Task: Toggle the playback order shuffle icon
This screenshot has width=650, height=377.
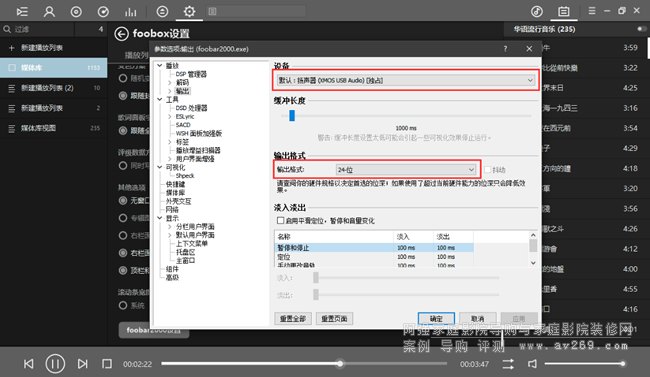Action: (508, 364)
